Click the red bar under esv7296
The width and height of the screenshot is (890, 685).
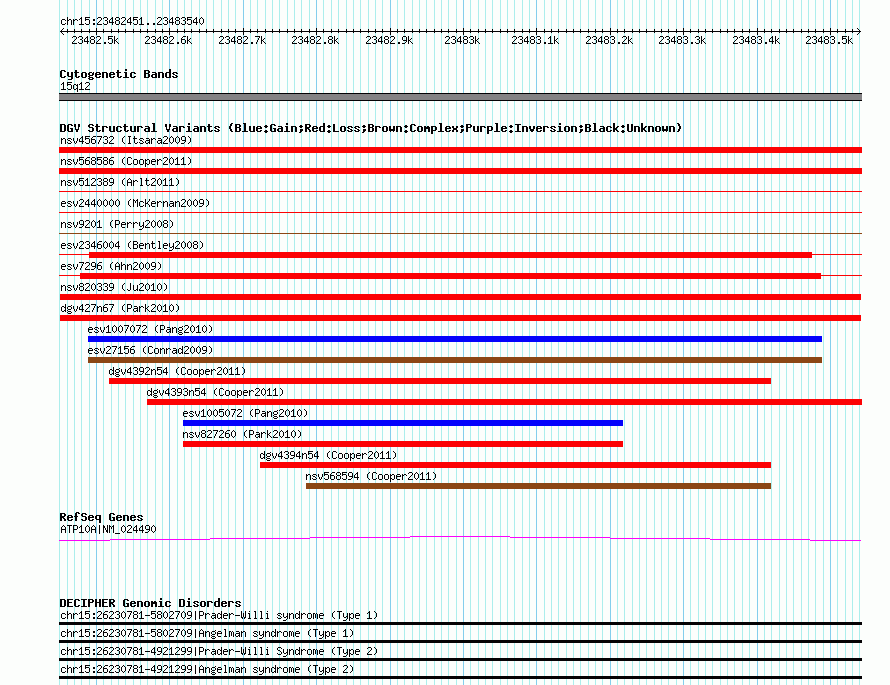point(451,276)
